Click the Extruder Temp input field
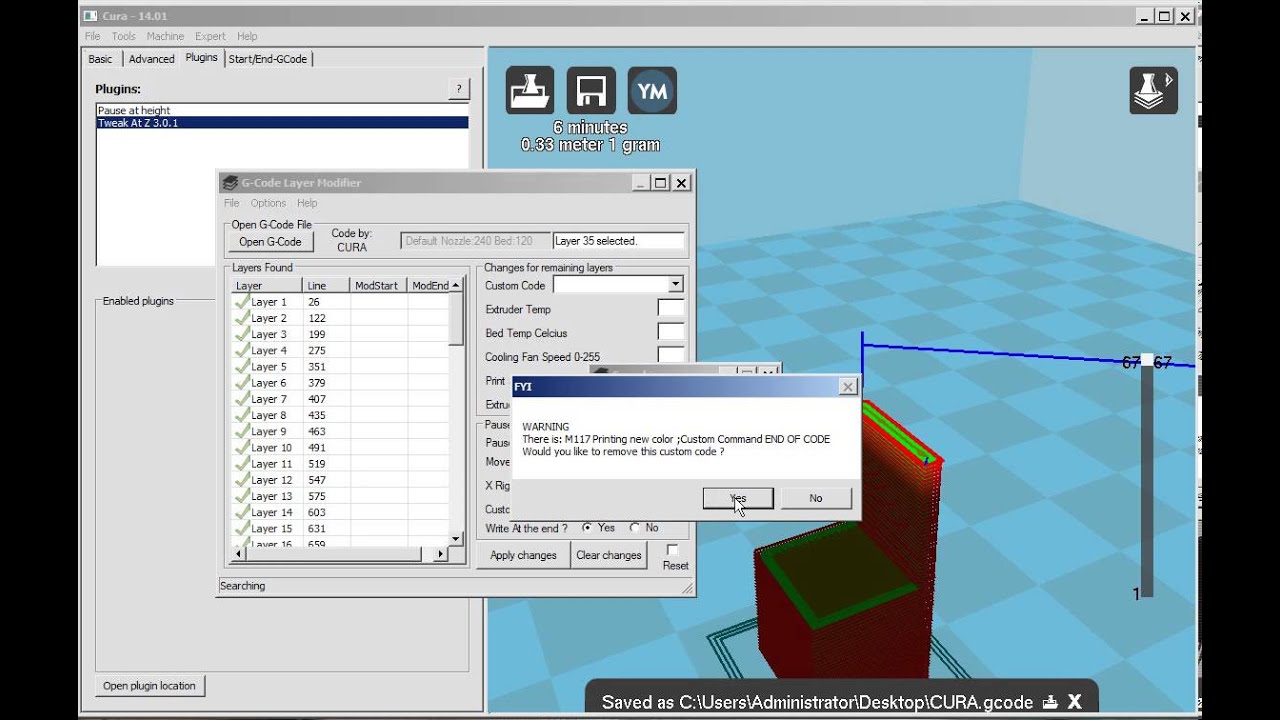The image size is (1280, 720). click(670, 309)
